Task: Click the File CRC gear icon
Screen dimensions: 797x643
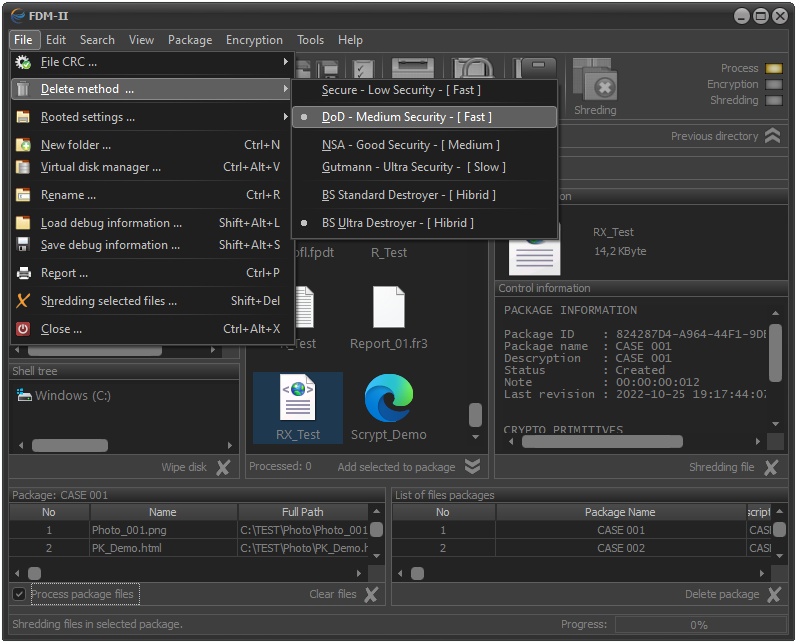Action: click(23, 62)
